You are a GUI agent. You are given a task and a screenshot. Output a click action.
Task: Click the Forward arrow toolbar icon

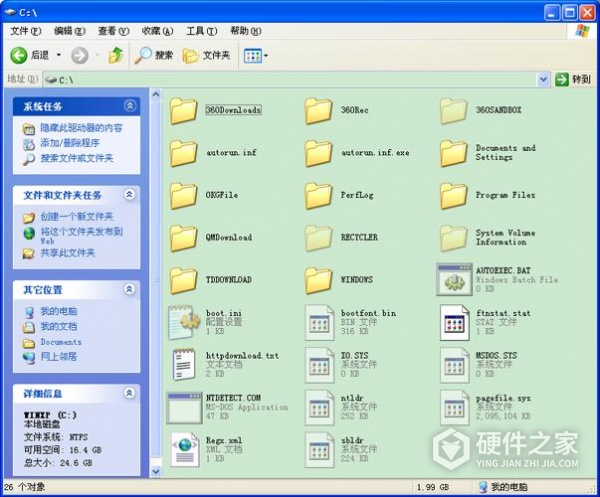point(80,55)
